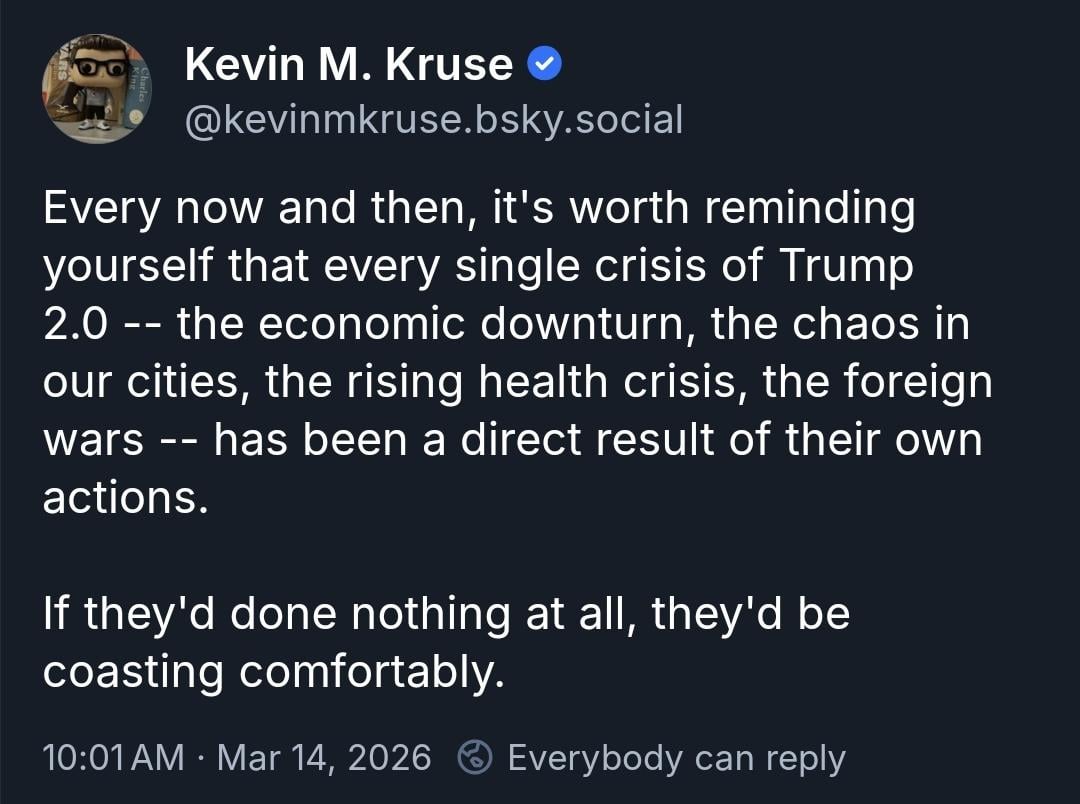Click the word "actions." ending the paragraph
Image resolution: width=1080 pixels, height=804 pixels.
coord(125,498)
